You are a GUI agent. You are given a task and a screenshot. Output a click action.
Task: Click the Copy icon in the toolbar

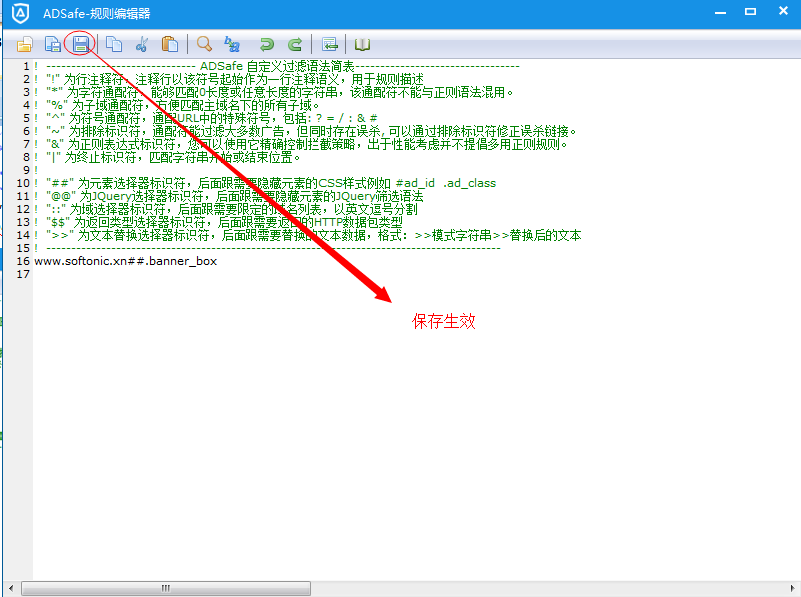114,44
